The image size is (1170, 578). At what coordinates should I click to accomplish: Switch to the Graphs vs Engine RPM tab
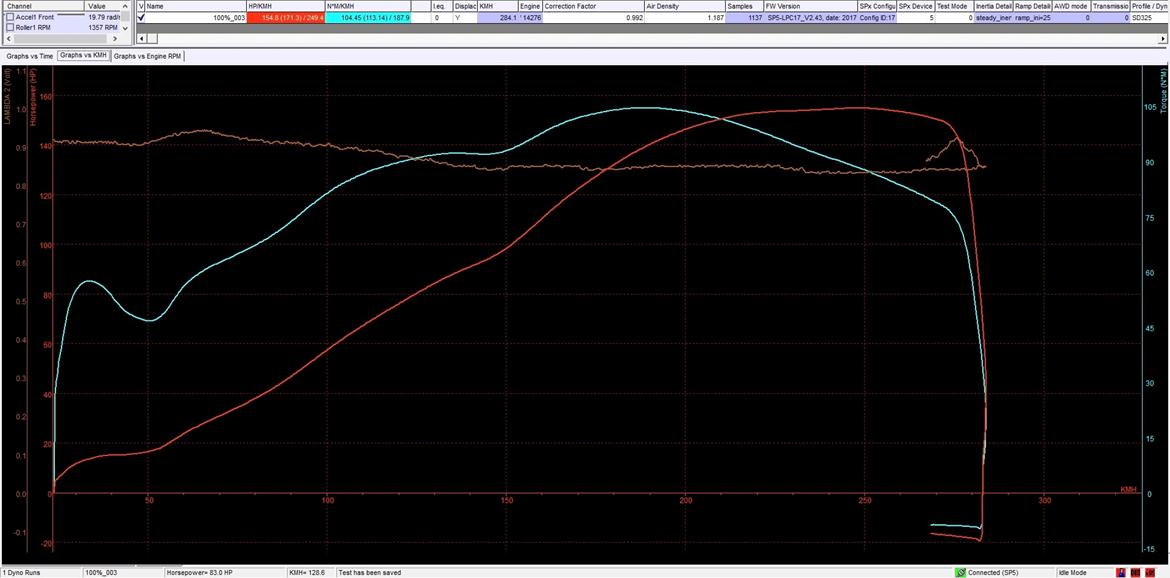147,56
